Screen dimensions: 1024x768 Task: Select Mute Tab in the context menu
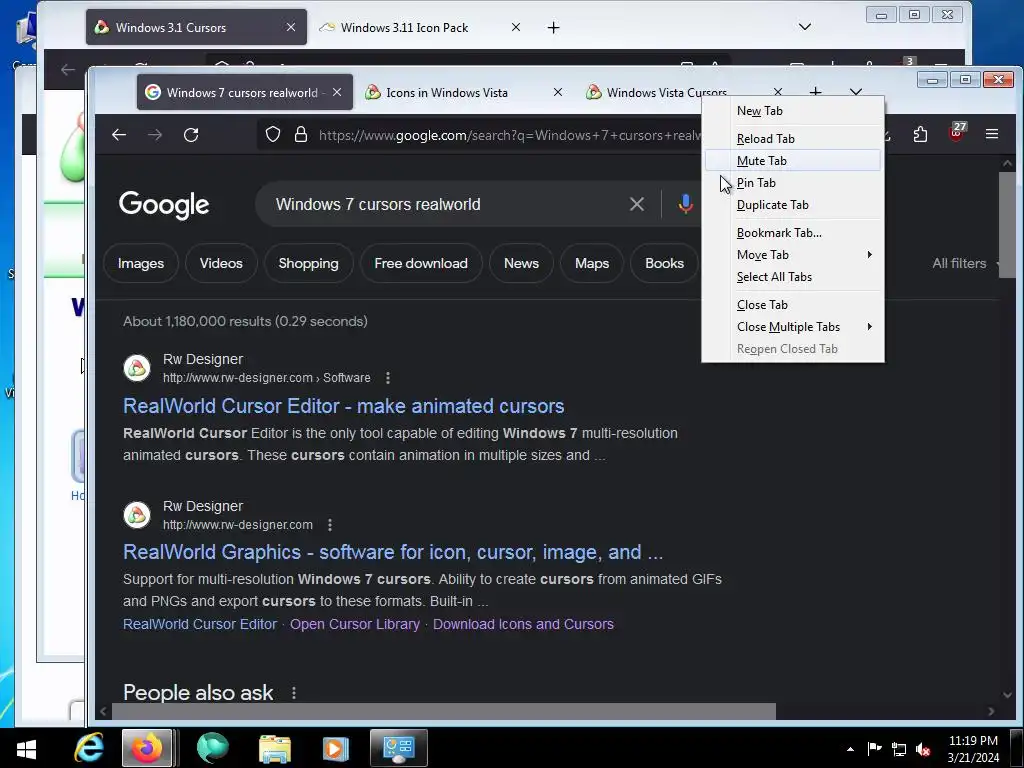click(793, 161)
